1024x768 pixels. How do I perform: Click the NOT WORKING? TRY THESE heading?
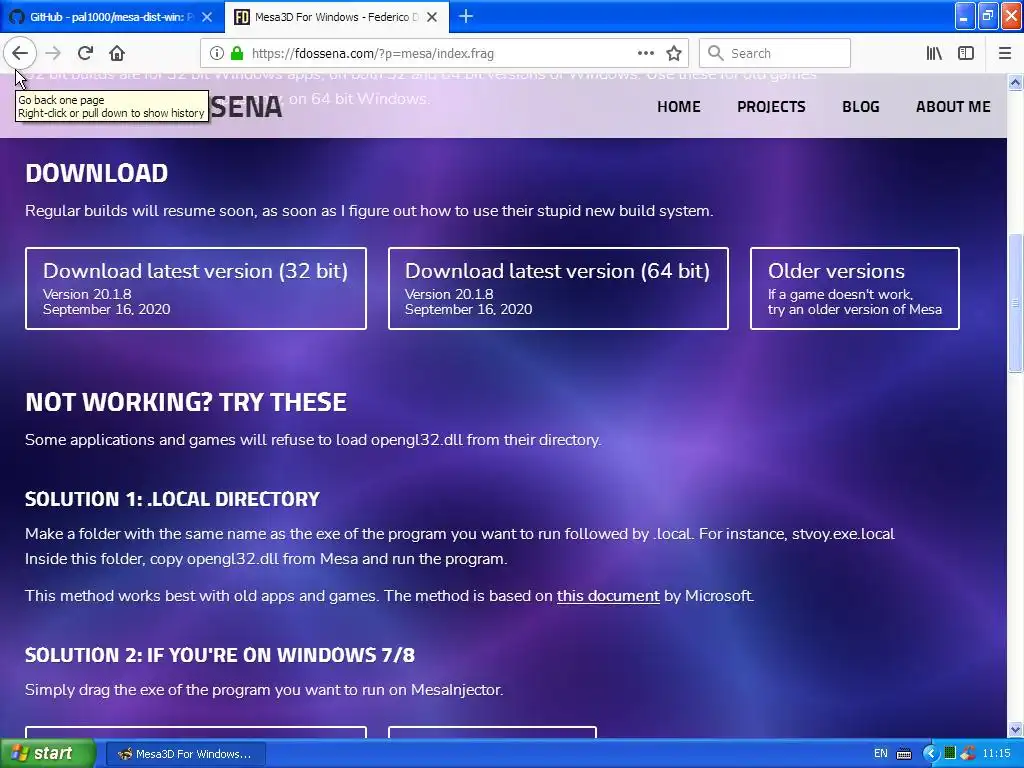click(x=186, y=402)
